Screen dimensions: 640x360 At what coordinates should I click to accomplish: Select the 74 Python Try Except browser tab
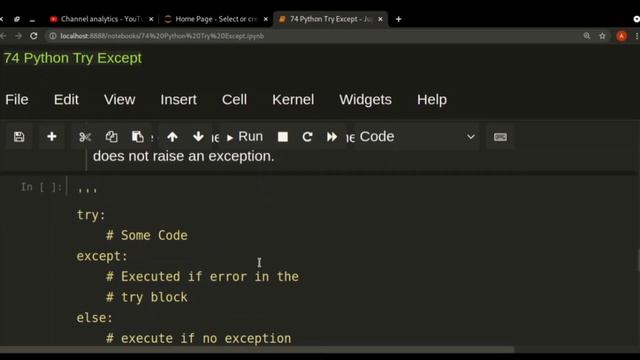tap(330, 19)
